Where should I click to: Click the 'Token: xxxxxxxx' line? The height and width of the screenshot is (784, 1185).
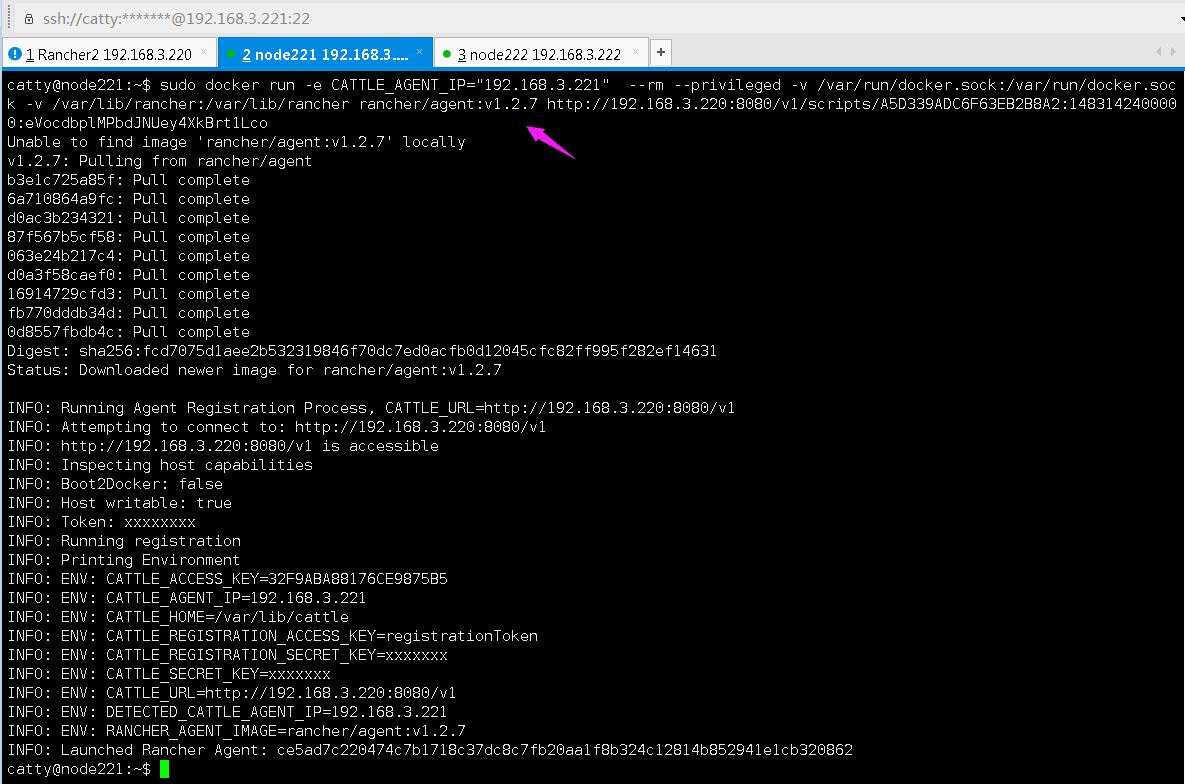coord(101,522)
